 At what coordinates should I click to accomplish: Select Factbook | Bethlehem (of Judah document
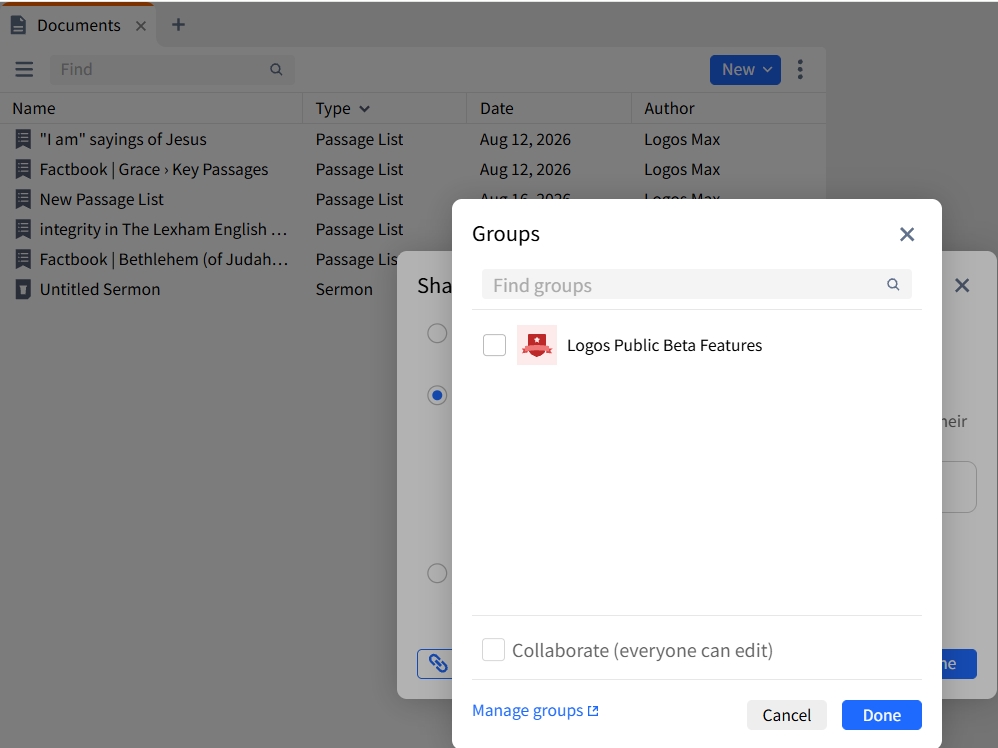164,259
